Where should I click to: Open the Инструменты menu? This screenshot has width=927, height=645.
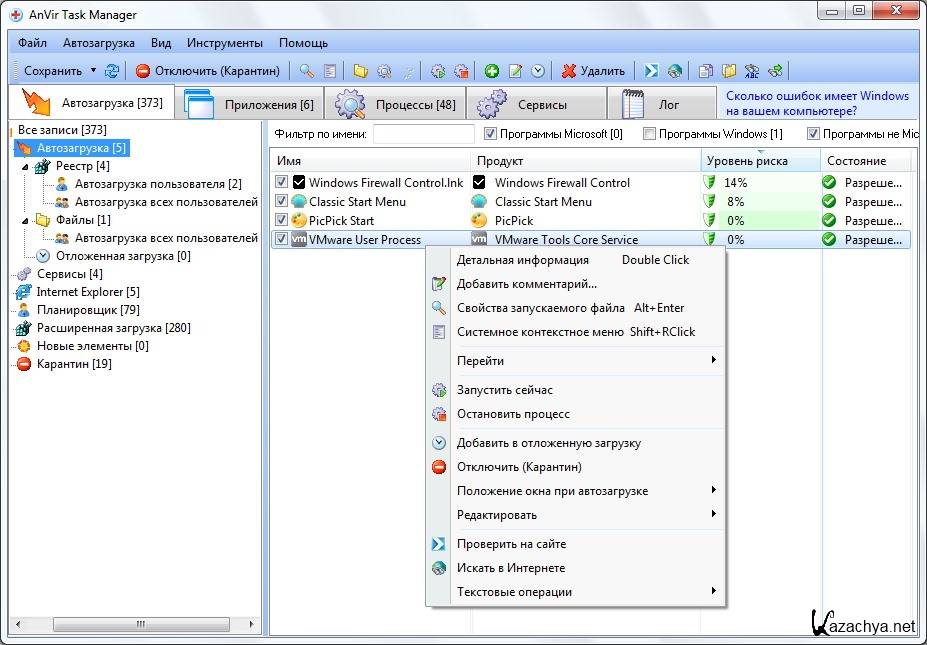[x=224, y=43]
